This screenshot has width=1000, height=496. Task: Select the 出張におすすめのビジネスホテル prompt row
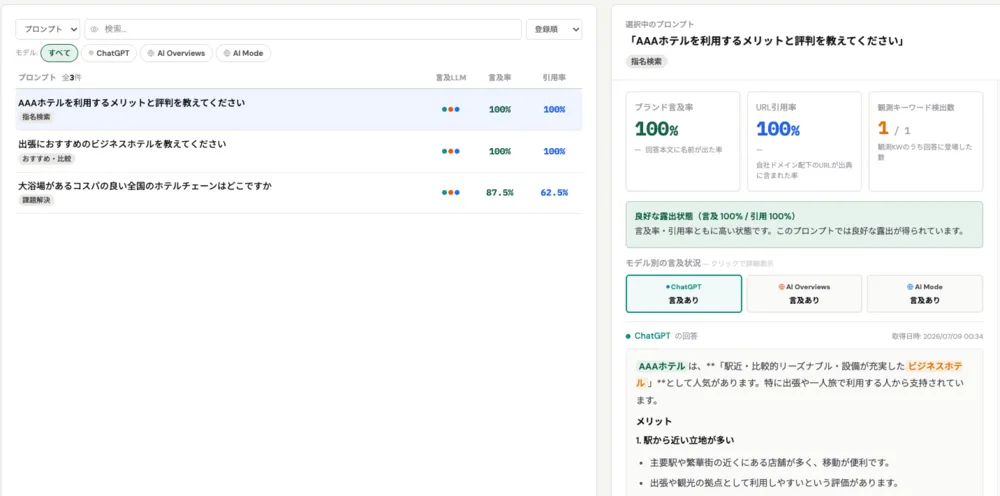coord(298,152)
